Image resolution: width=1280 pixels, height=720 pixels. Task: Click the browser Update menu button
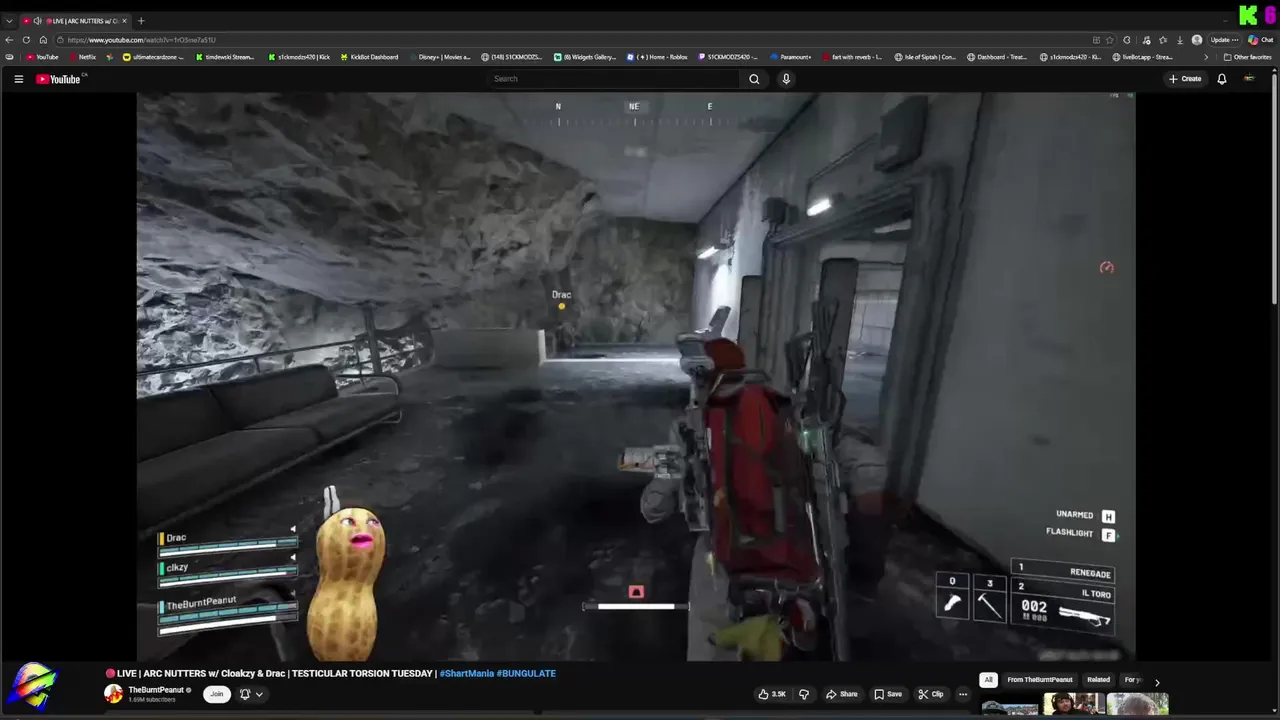pos(1224,40)
